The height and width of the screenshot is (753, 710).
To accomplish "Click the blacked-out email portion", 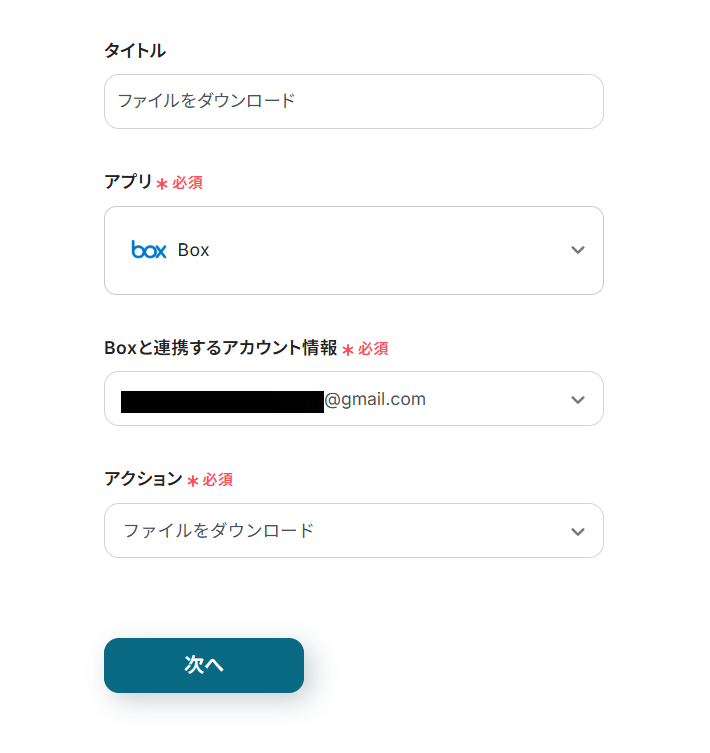I will tap(222, 401).
